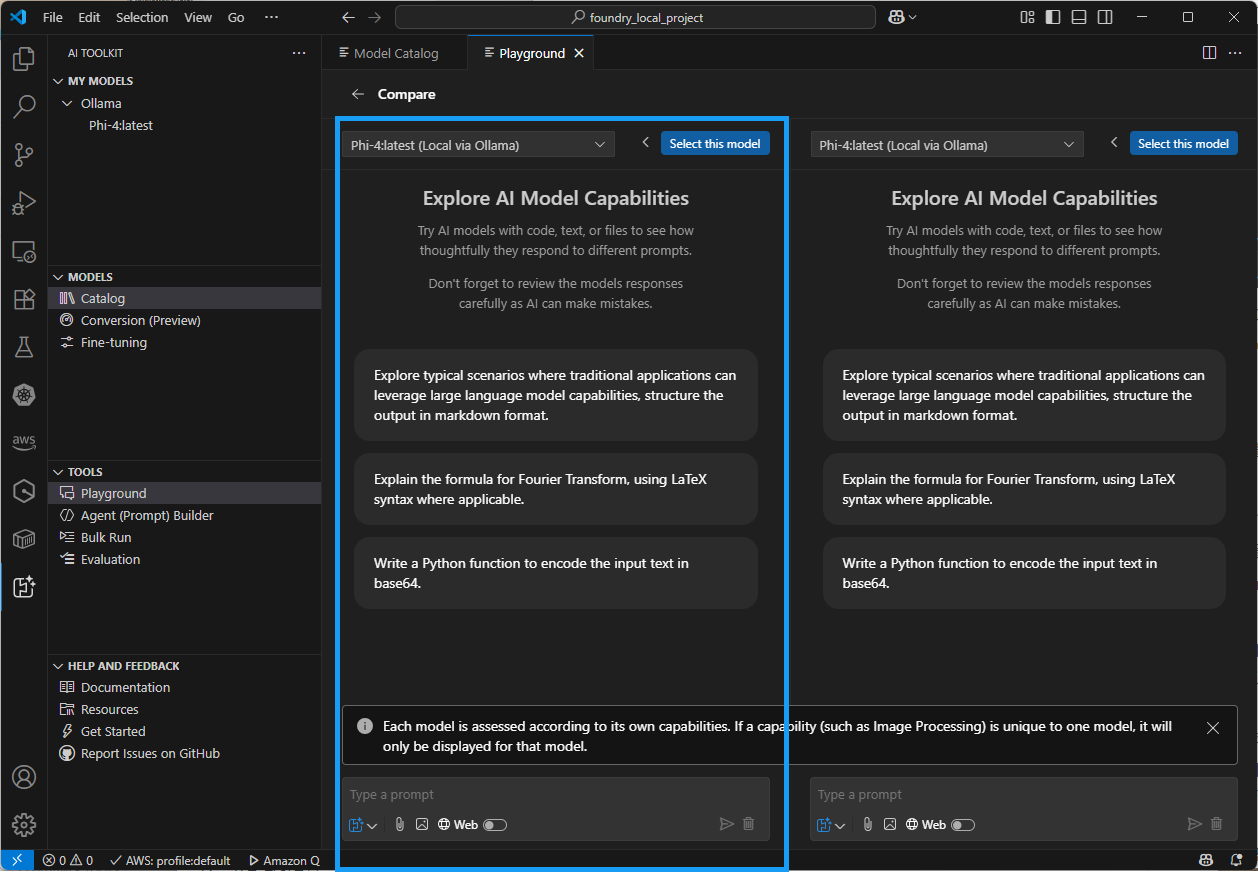
Task: Focus the left Type a prompt field
Action: [555, 795]
